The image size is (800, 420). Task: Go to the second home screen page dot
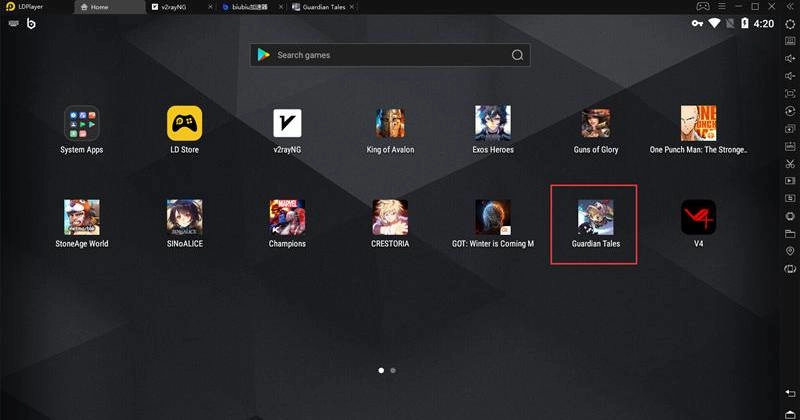point(393,370)
